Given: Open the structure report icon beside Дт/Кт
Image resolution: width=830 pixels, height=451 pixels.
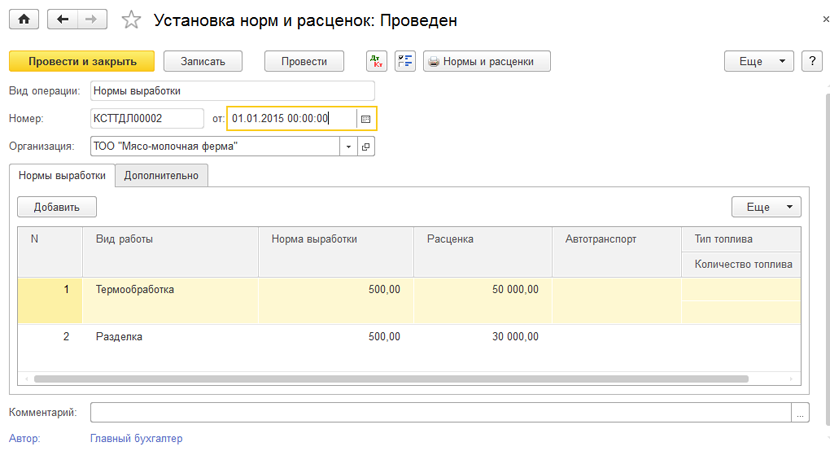Looking at the screenshot, I should [x=405, y=61].
